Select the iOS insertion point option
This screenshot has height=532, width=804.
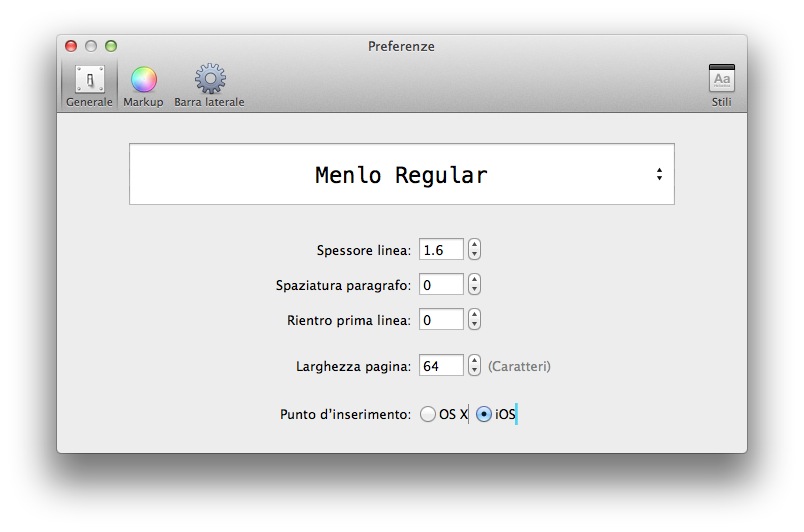(x=484, y=415)
